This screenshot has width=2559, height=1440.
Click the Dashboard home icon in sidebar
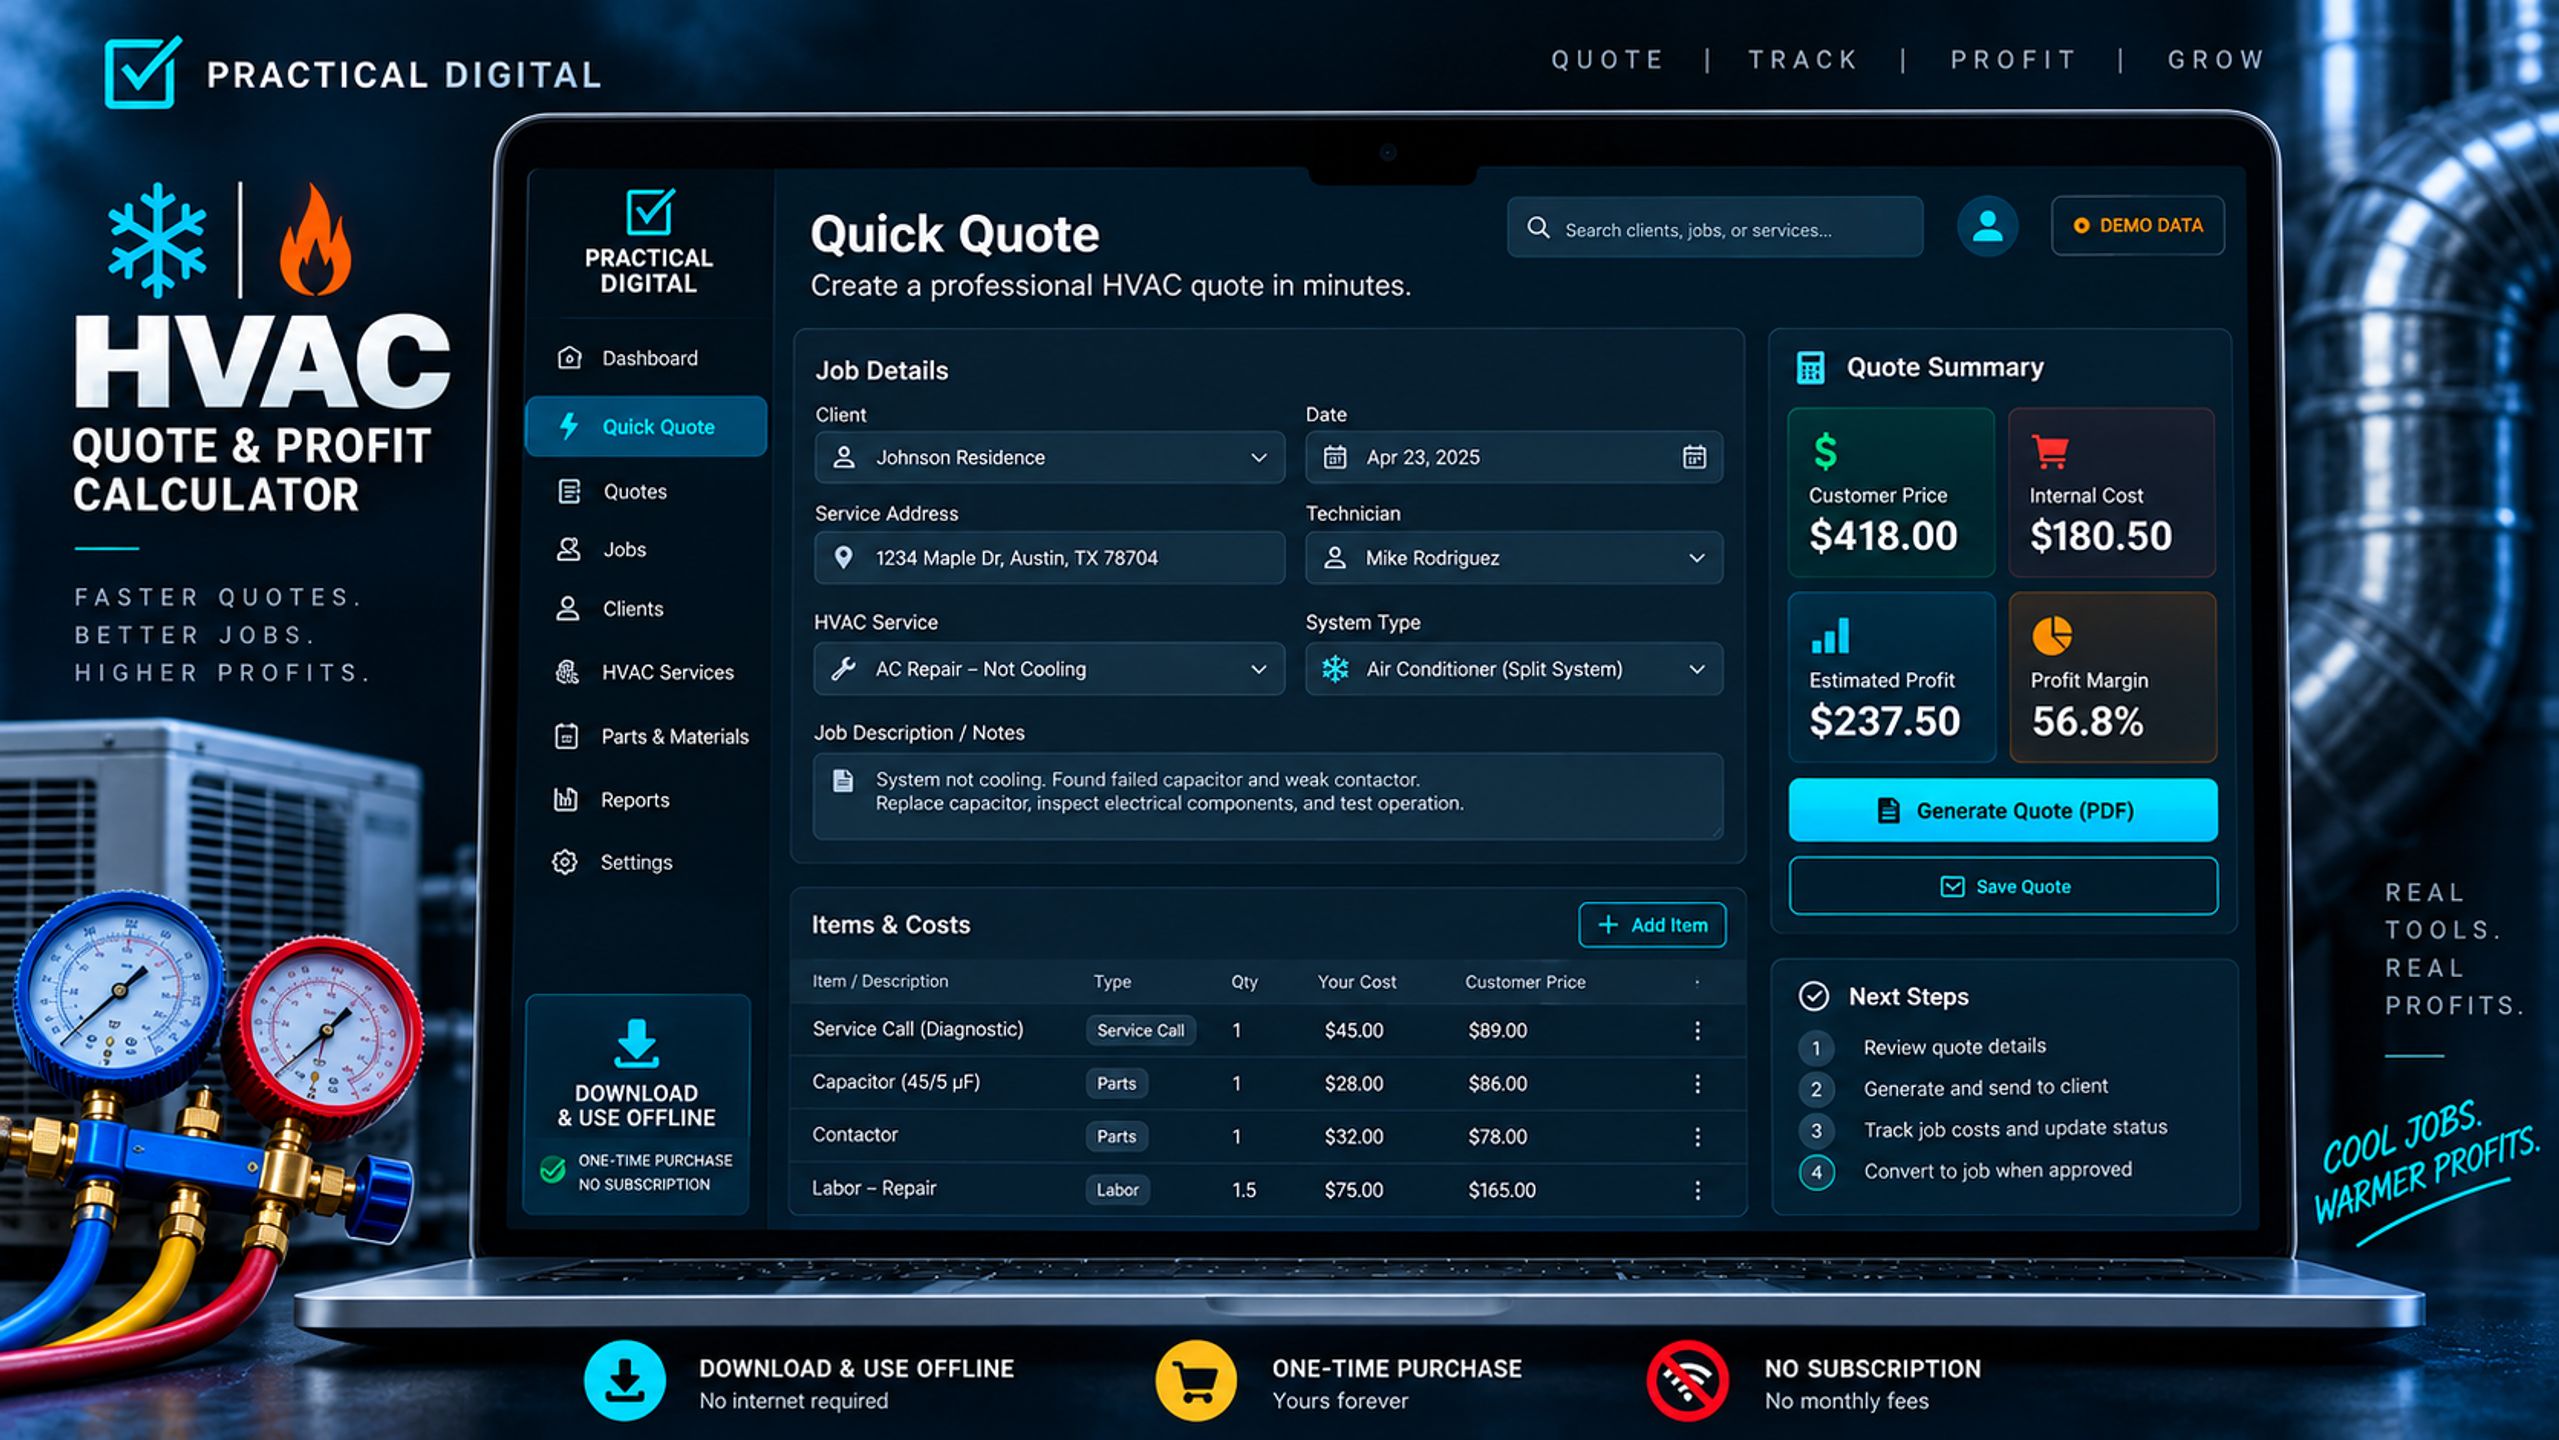(569, 357)
